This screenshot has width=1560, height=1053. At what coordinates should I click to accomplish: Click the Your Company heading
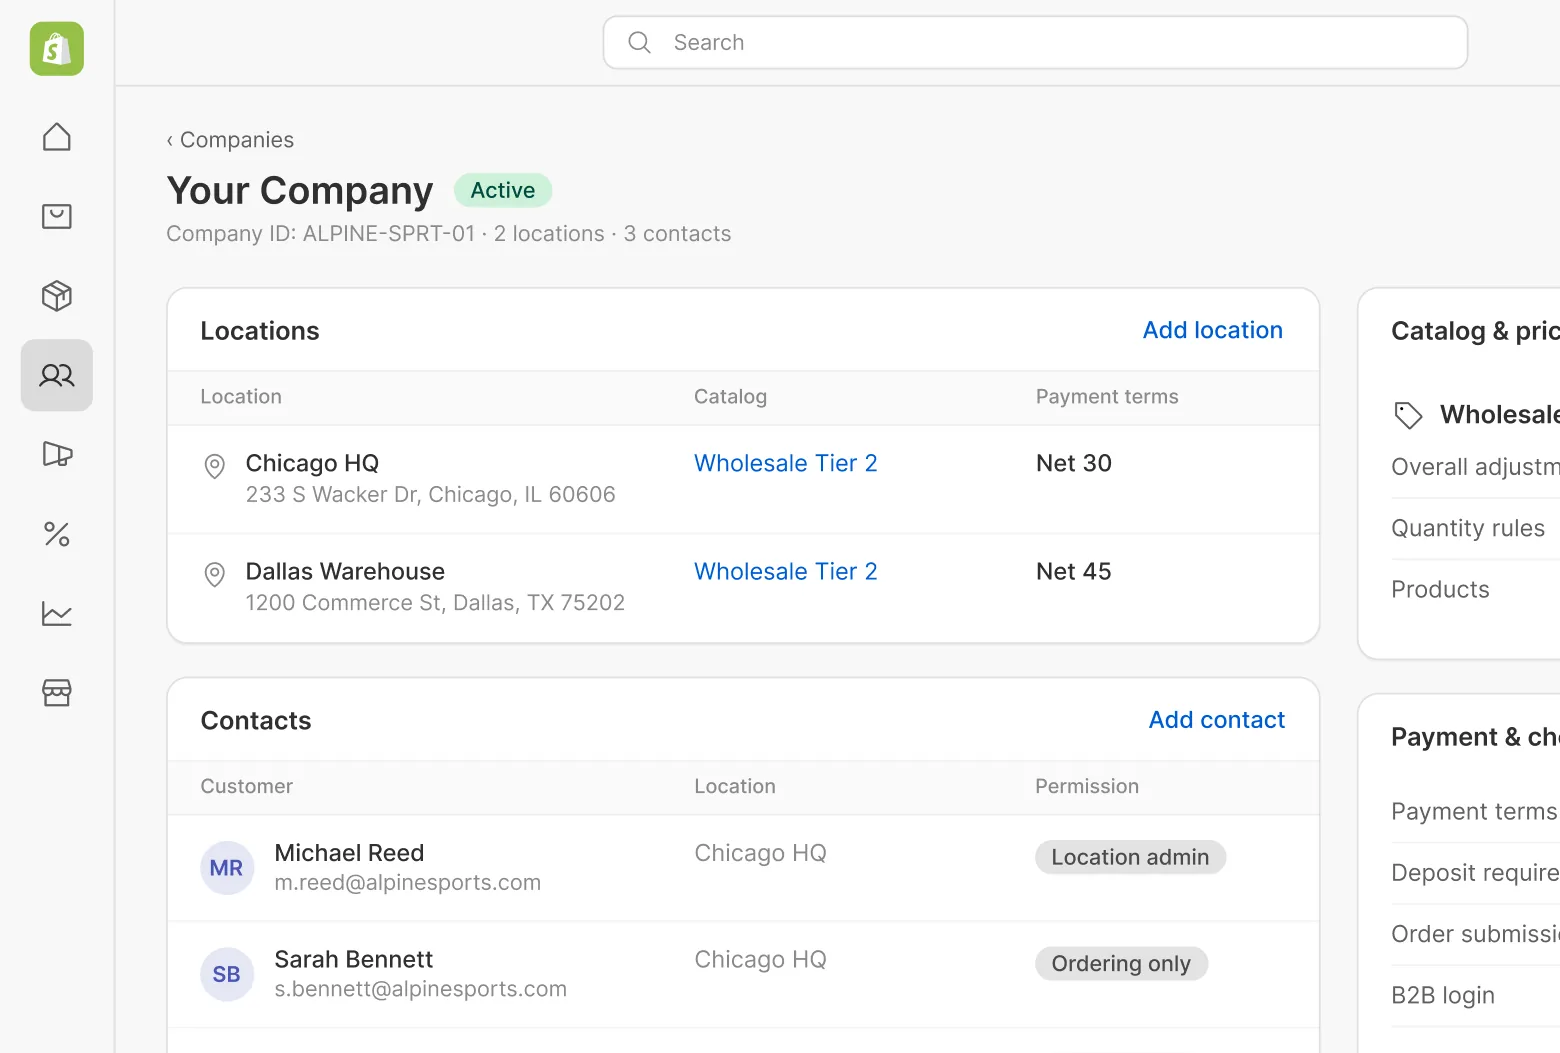pos(300,190)
